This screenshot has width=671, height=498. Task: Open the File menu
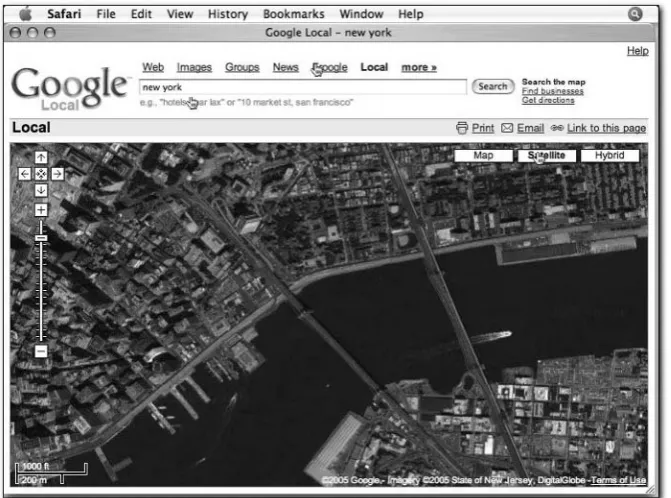click(x=106, y=14)
